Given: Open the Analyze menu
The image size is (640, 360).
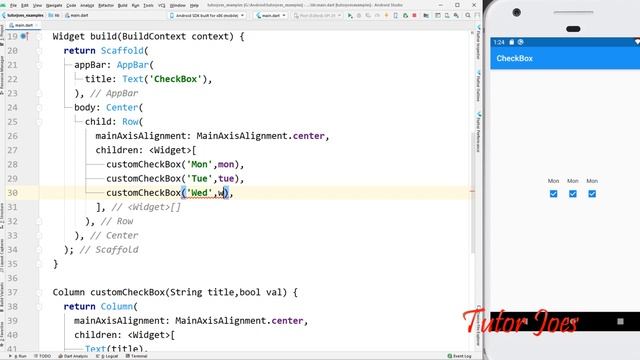Looking at the screenshot, I should 87,5.
